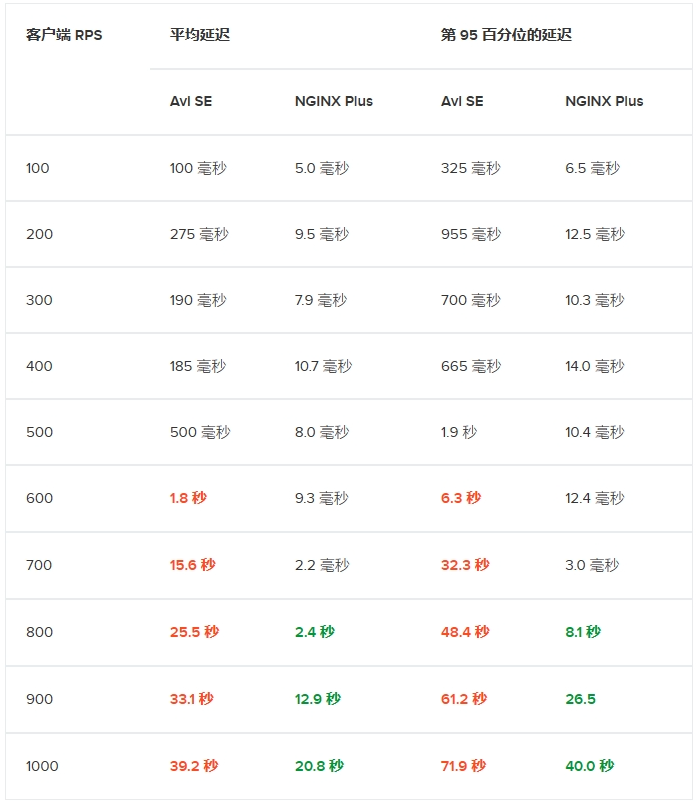Click the red 1.8 秒 value
697x804 pixels.
(x=188, y=498)
